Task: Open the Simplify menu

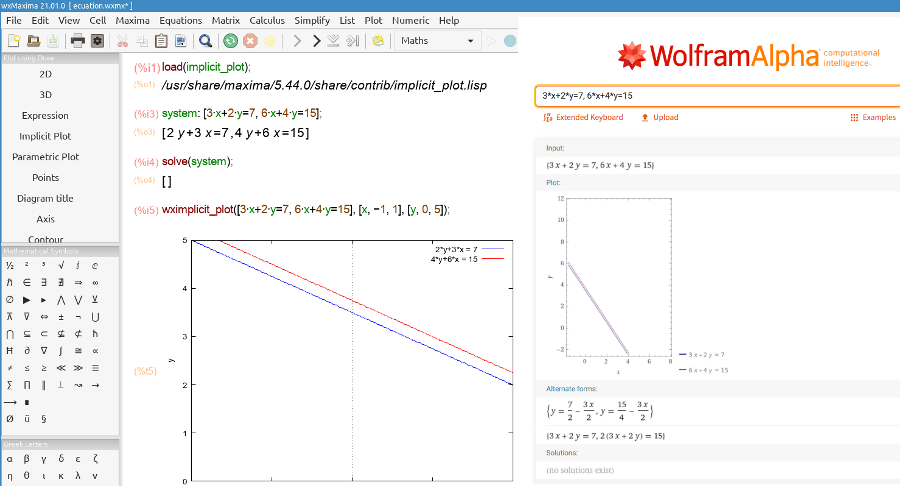Action: click(312, 21)
